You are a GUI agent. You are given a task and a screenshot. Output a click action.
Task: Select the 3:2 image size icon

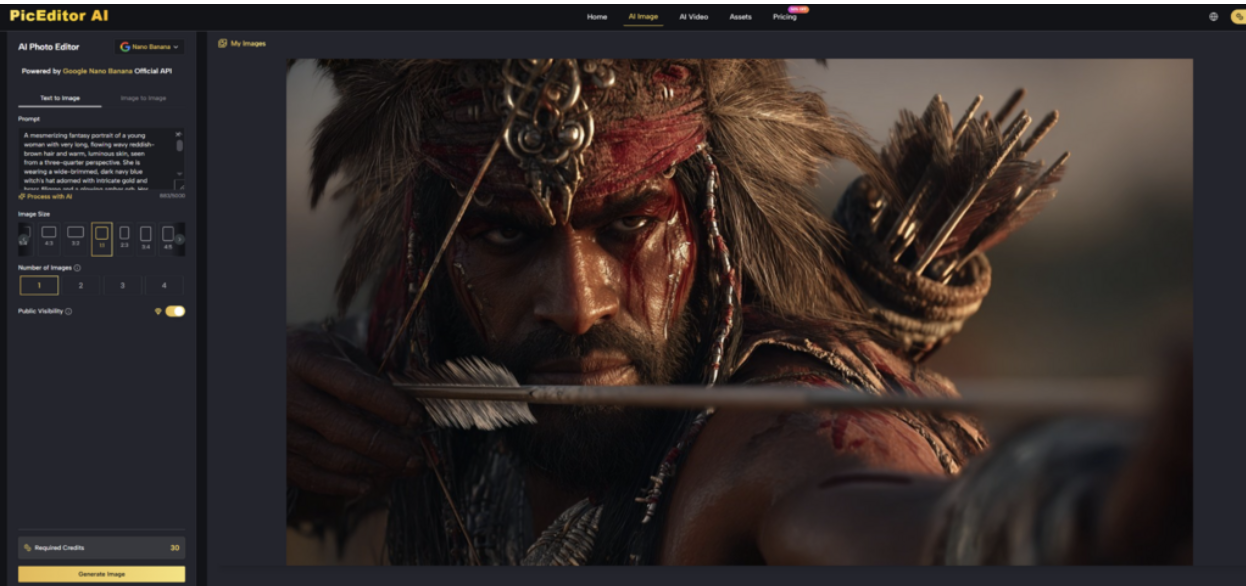(x=75, y=235)
